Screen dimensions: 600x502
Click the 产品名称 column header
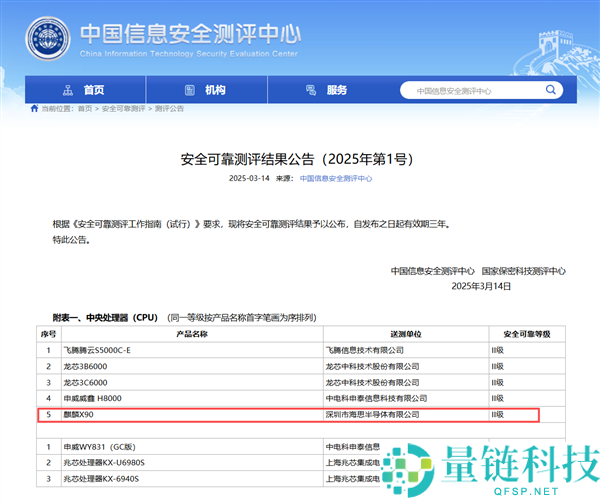pyautogui.click(x=192, y=334)
